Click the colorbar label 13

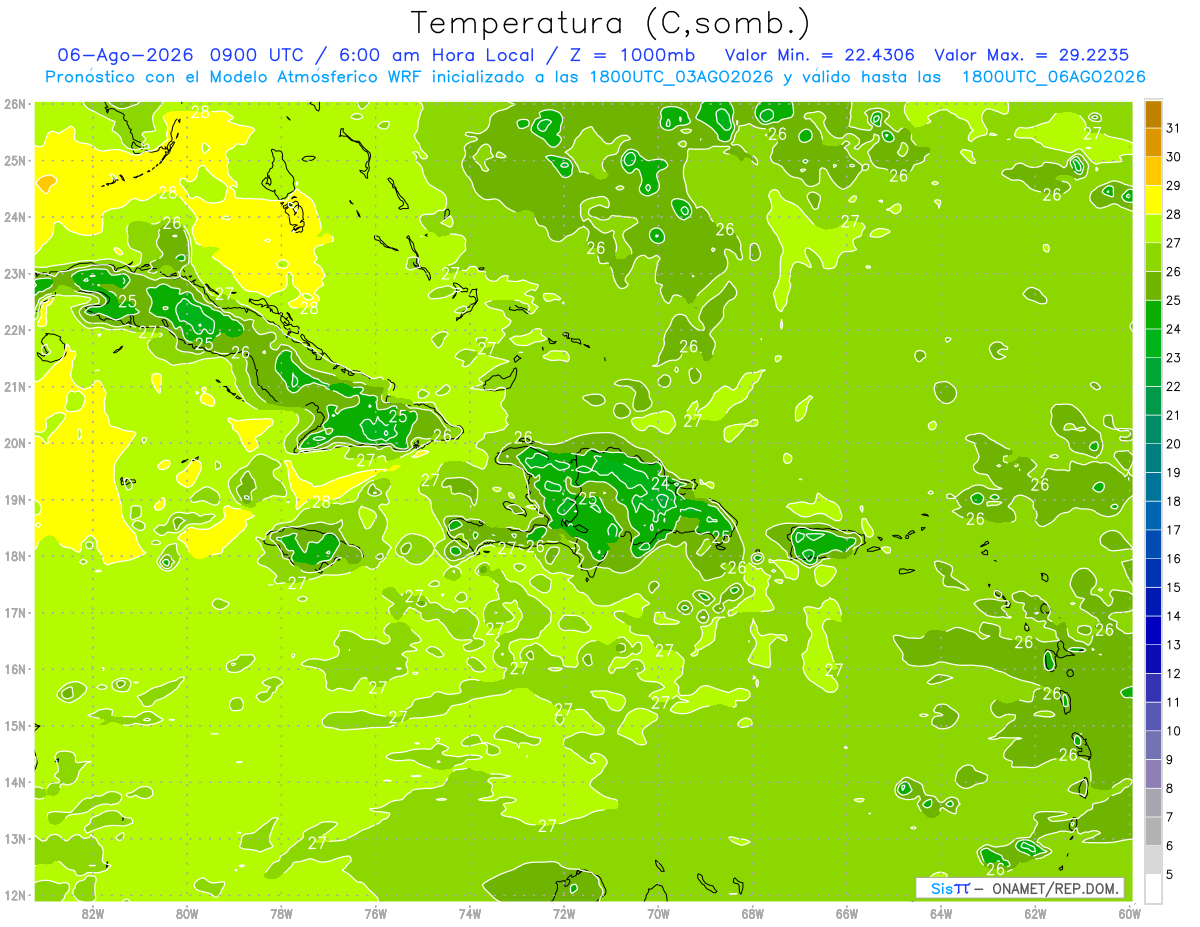[x=1173, y=645]
